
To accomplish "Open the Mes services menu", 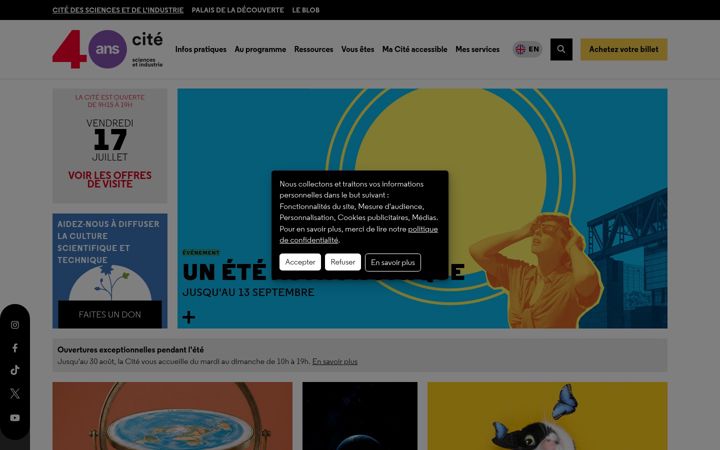I will pos(478,49).
